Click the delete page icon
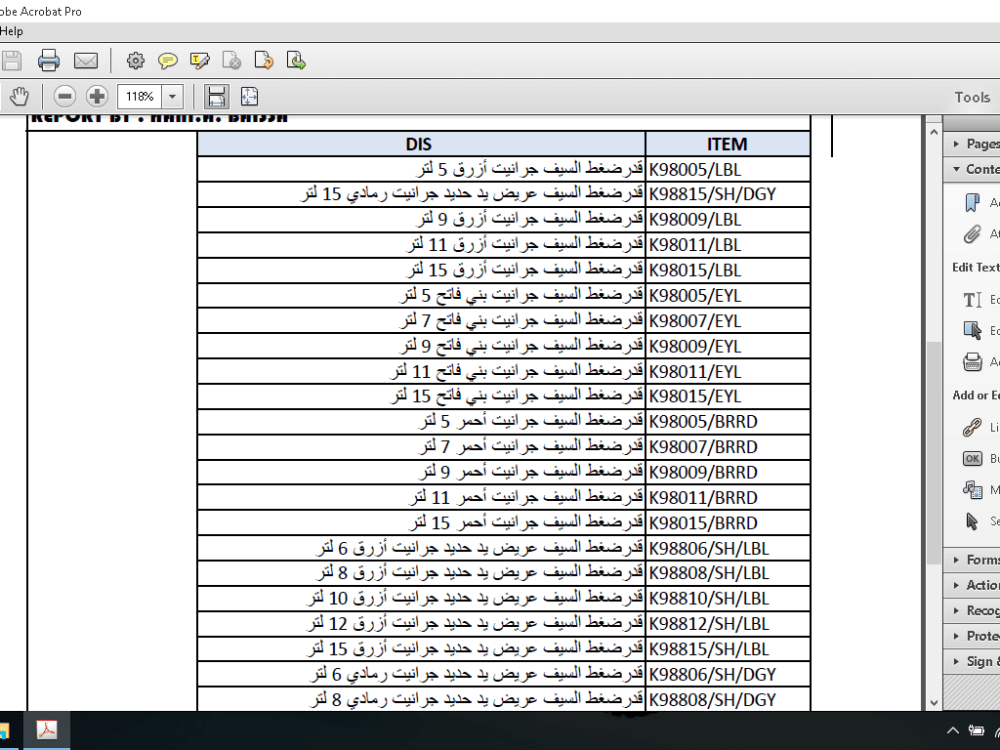 click(231, 61)
